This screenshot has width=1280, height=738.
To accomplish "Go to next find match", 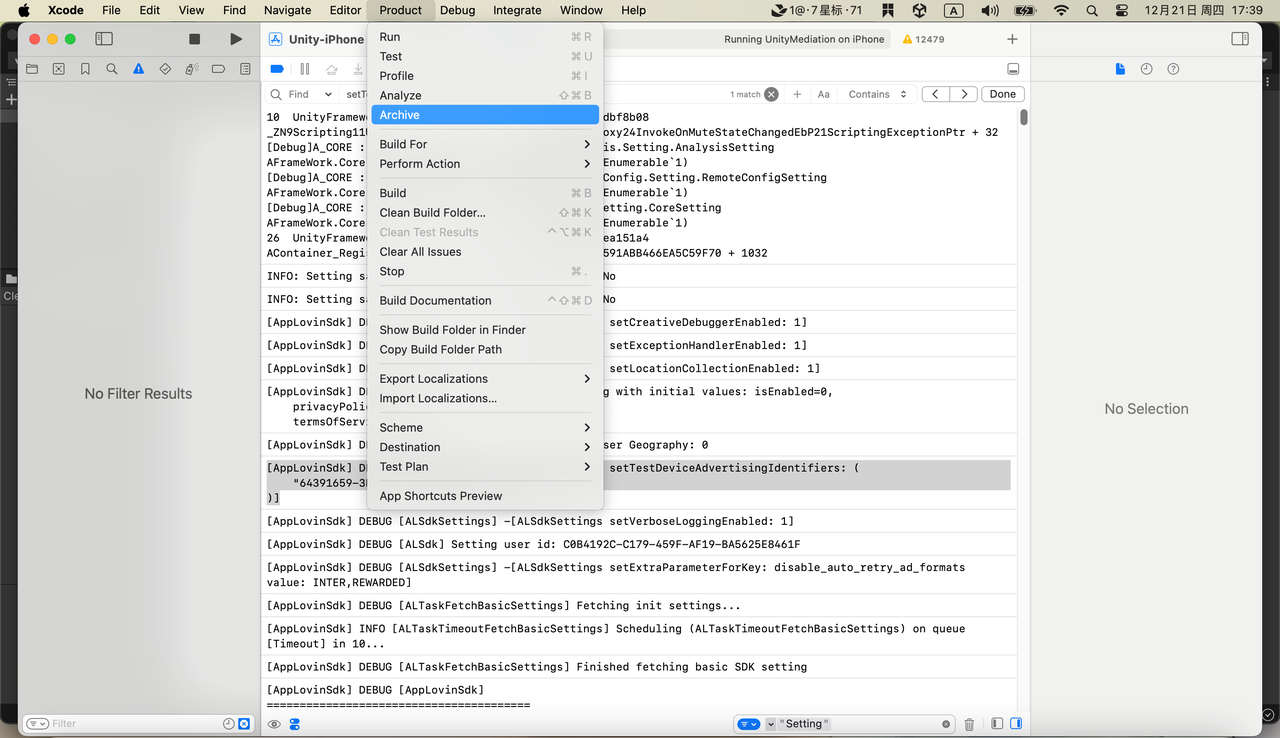I will coord(963,94).
